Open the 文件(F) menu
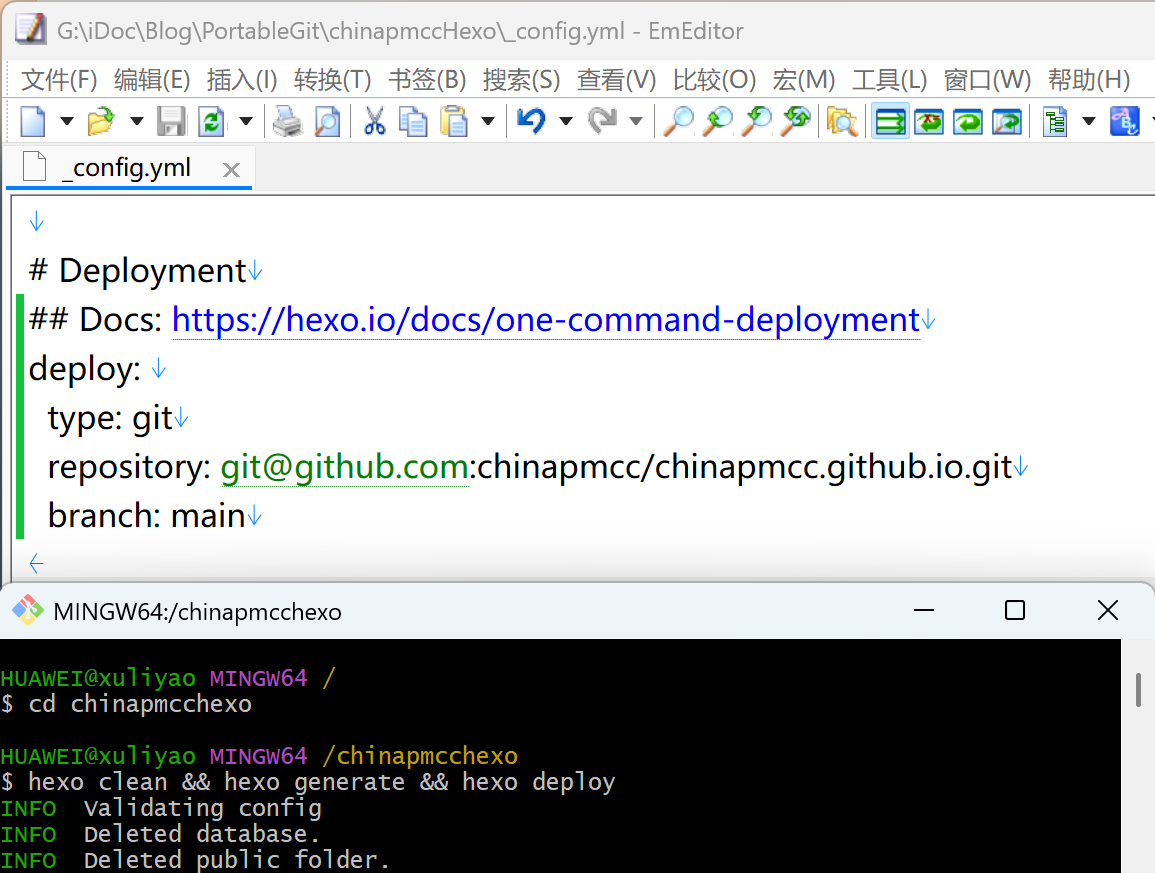This screenshot has height=873, width=1155. 59,80
